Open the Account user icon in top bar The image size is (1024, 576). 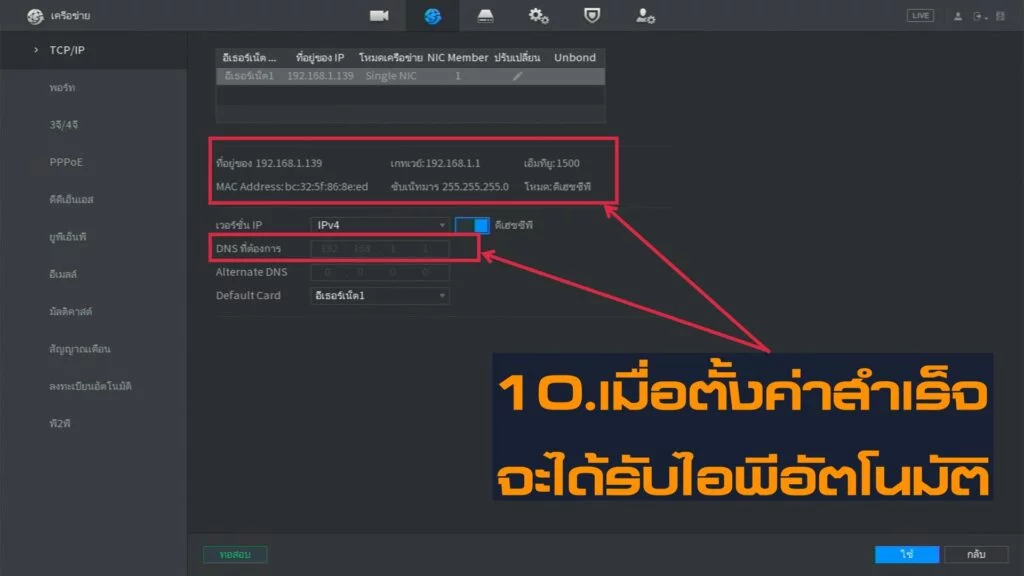[645, 15]
